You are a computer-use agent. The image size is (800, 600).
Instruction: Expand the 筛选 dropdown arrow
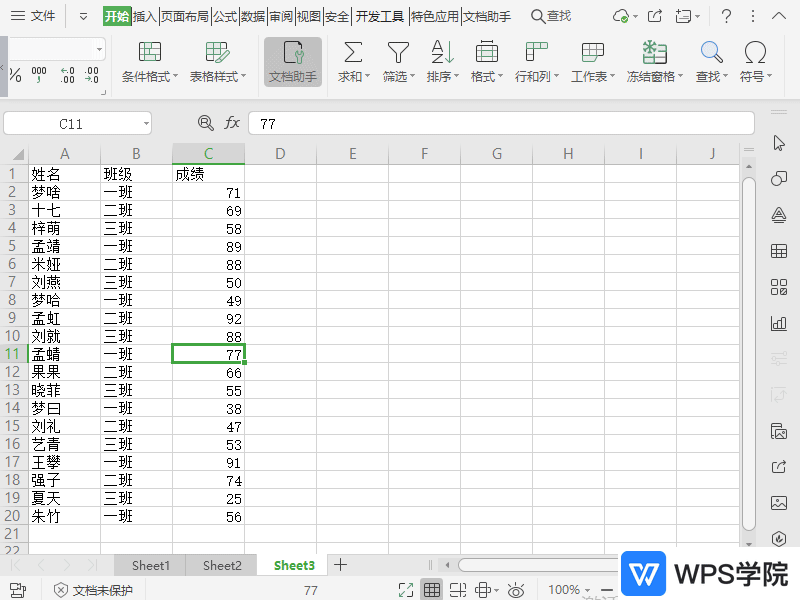pos(412,77)
